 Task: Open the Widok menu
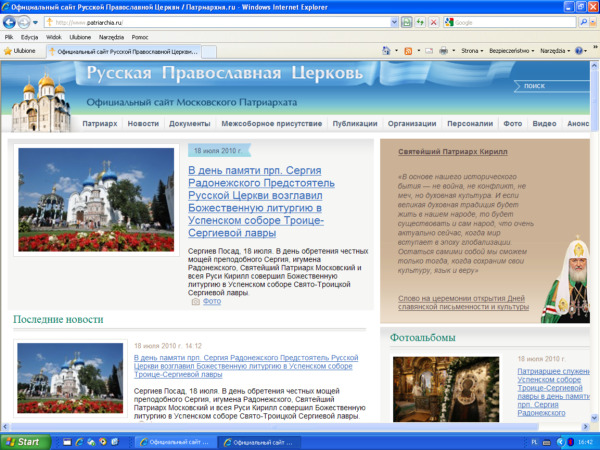54,37
